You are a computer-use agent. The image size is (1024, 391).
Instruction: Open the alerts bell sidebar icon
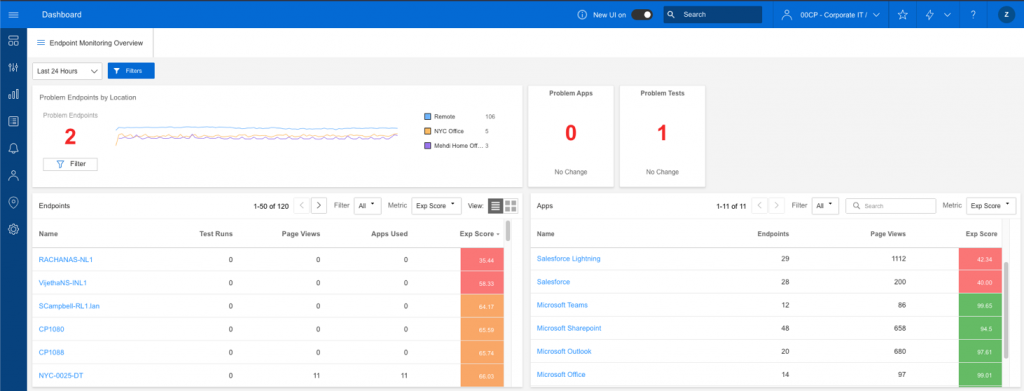(13, 148)
